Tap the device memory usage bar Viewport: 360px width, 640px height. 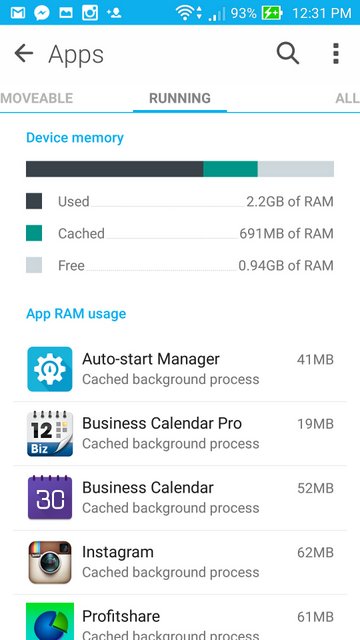[180, 169]
